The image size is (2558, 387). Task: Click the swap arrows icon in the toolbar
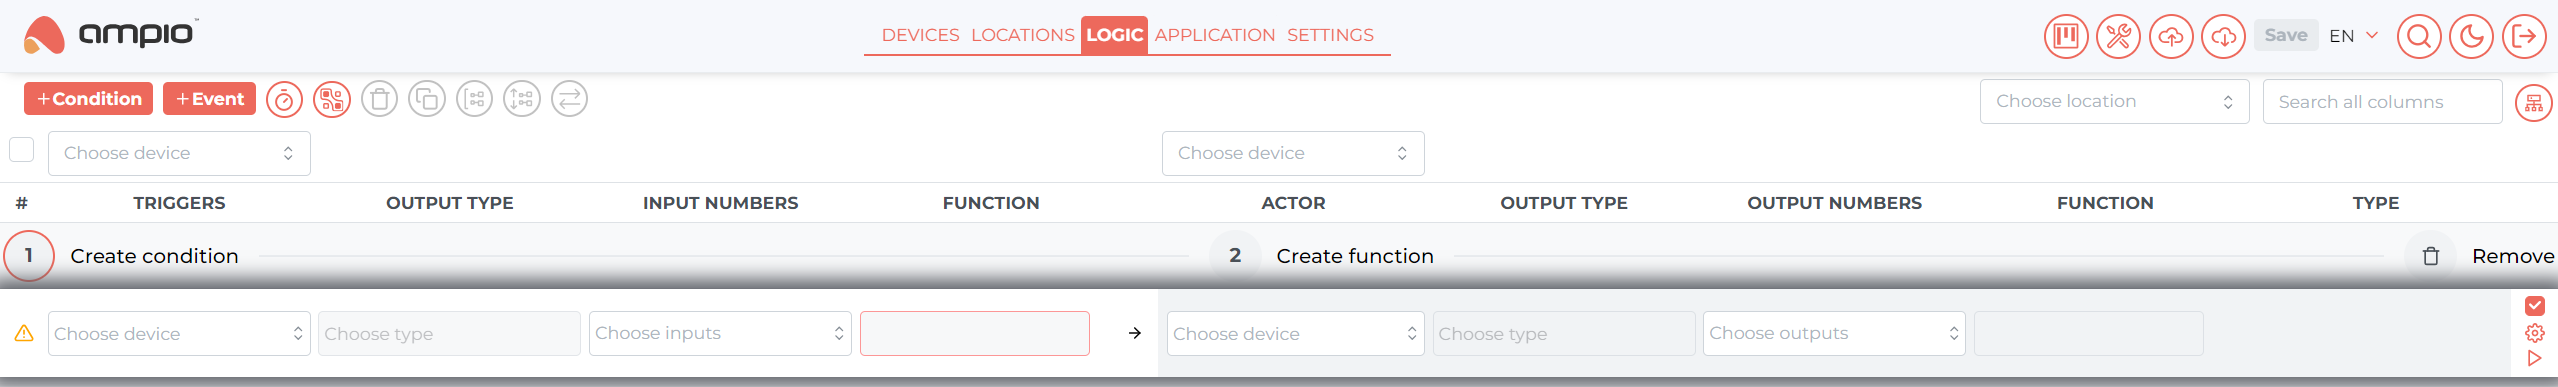pyautogui.click(x=569, y=99)
